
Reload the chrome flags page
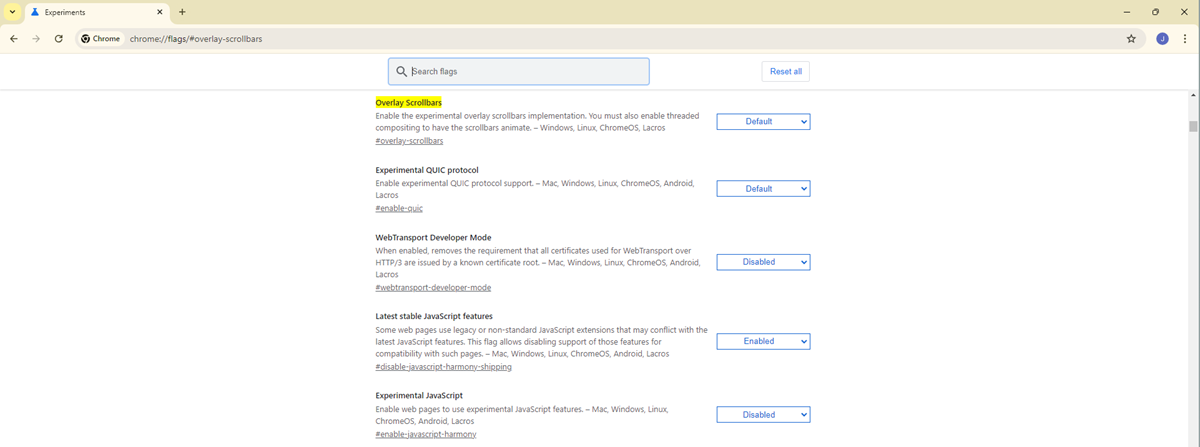[59, 39]
